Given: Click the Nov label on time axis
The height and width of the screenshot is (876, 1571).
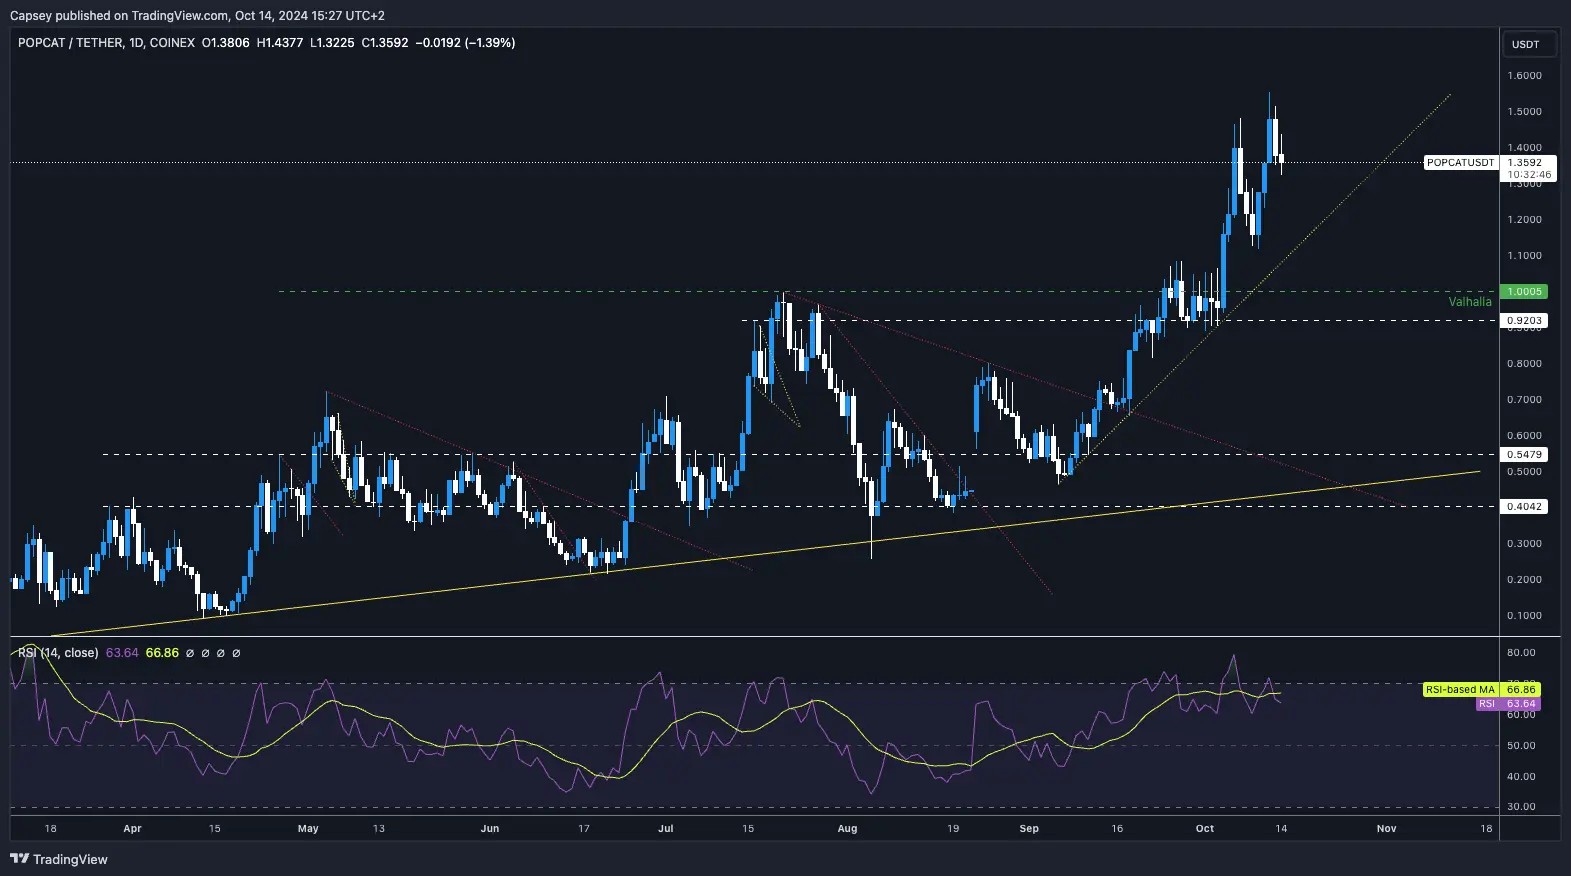Looking at the screenshot, I should [x=1386, y=829].
